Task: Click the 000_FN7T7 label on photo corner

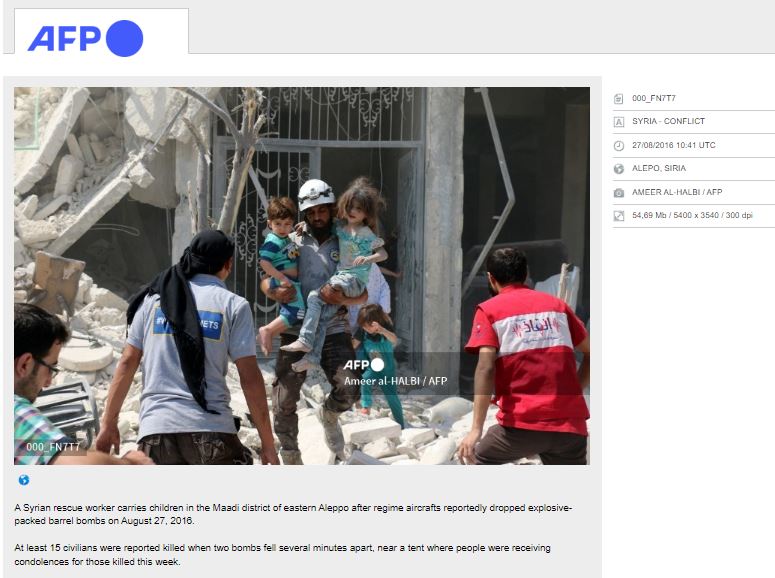Action: [53, 447]
